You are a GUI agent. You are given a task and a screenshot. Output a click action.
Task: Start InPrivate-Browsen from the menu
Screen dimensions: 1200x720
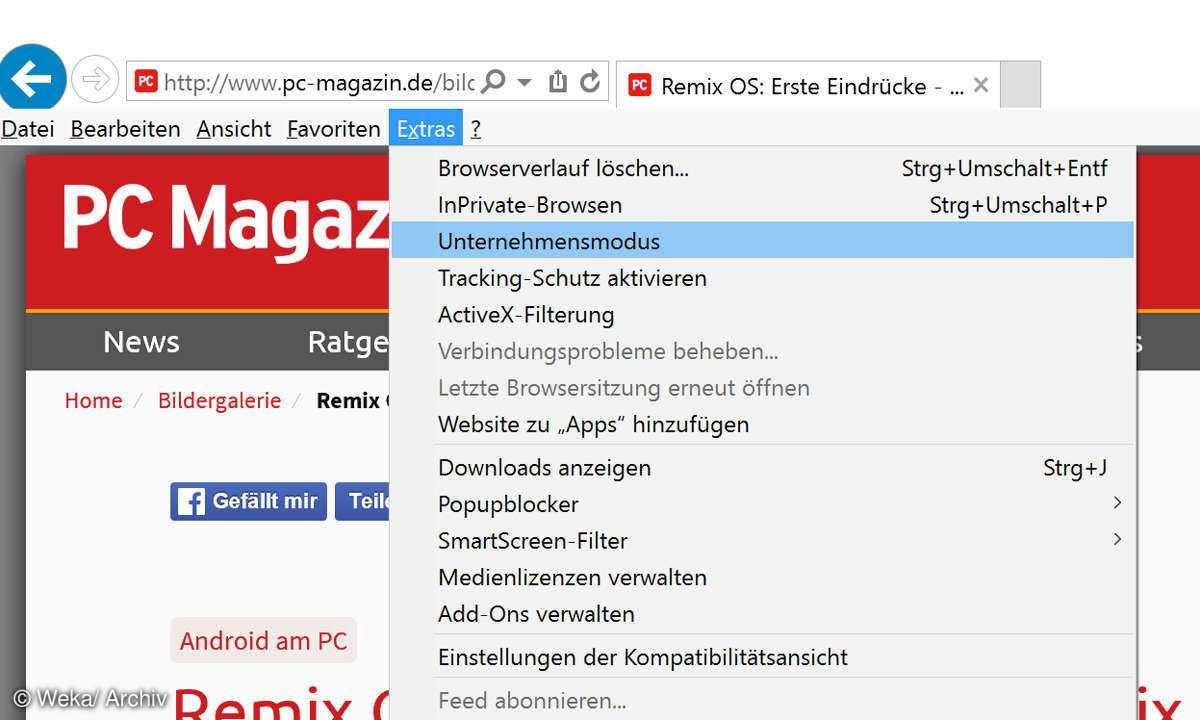[763, 205]
